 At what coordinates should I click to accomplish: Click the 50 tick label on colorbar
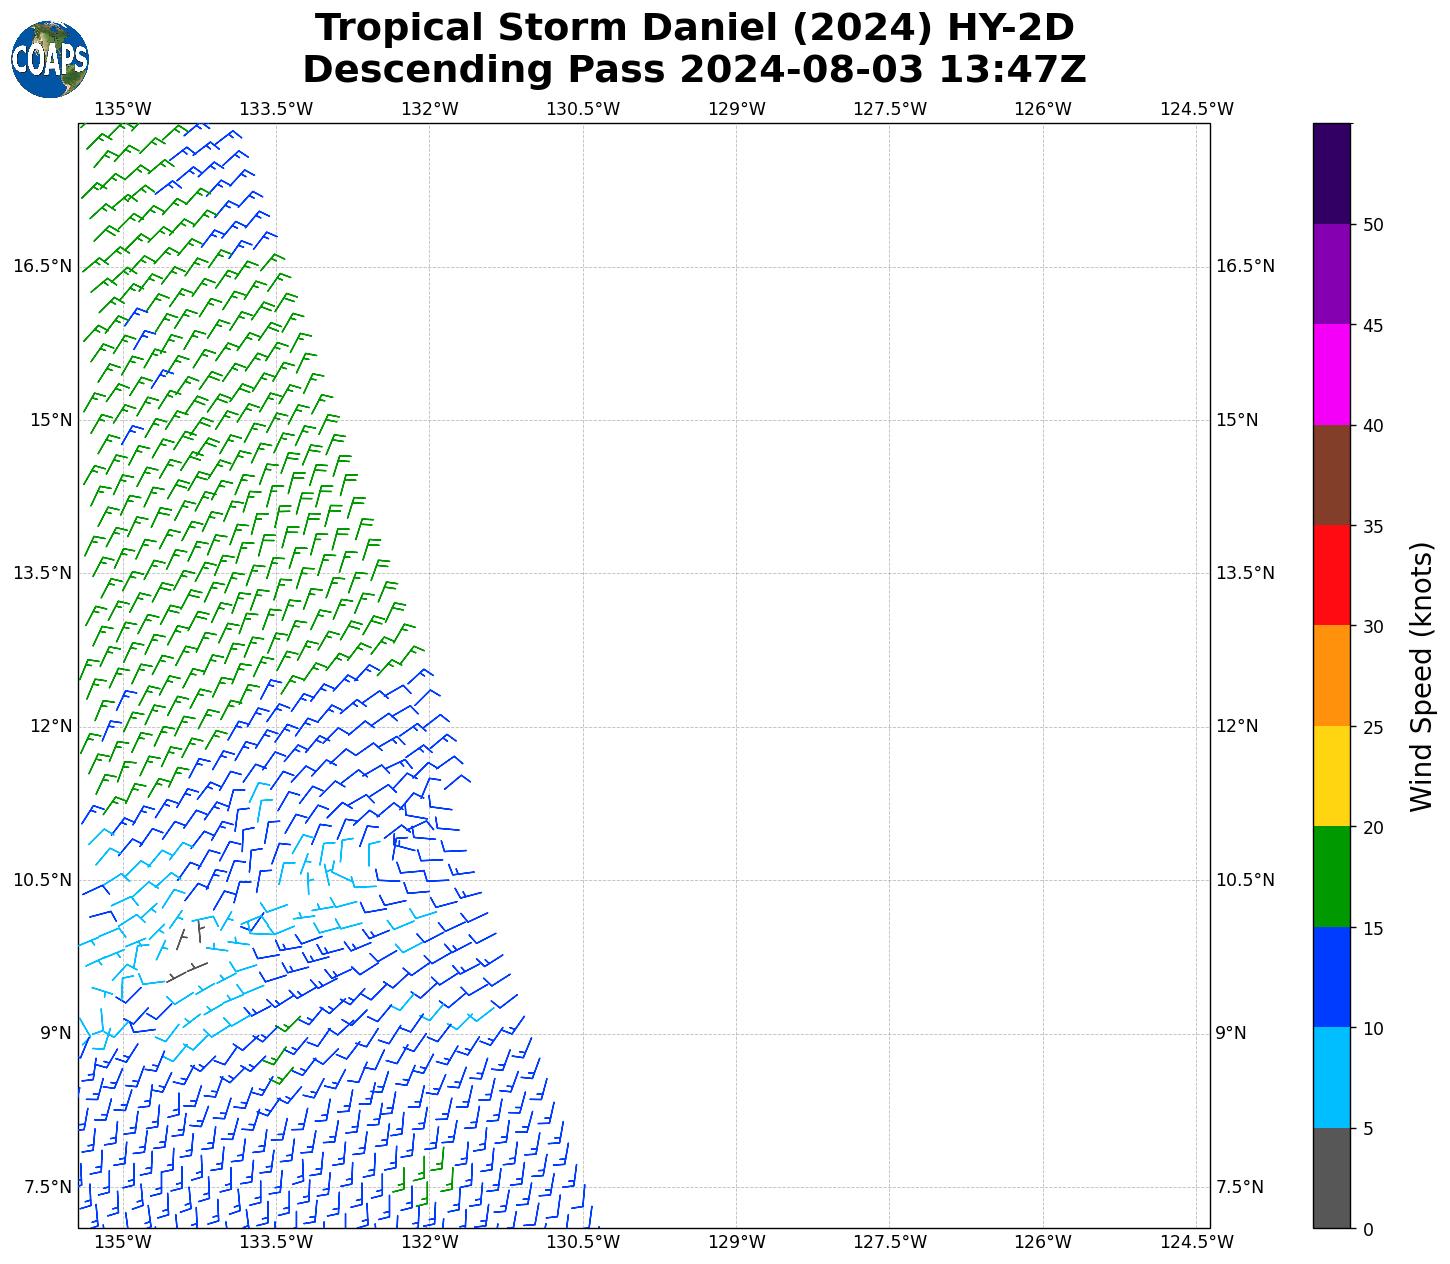click(1372, 225)
